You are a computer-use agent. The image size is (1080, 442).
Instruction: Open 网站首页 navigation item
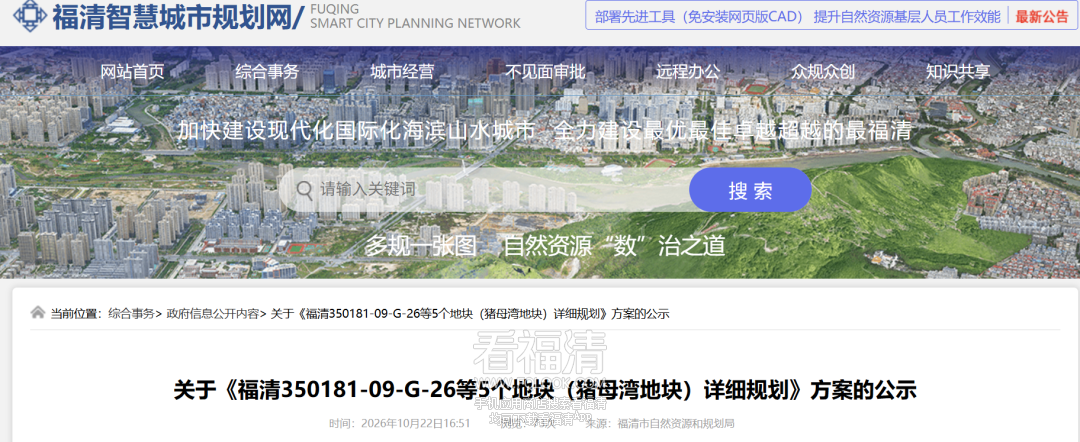pyautogui.click(x=133, y=71)
